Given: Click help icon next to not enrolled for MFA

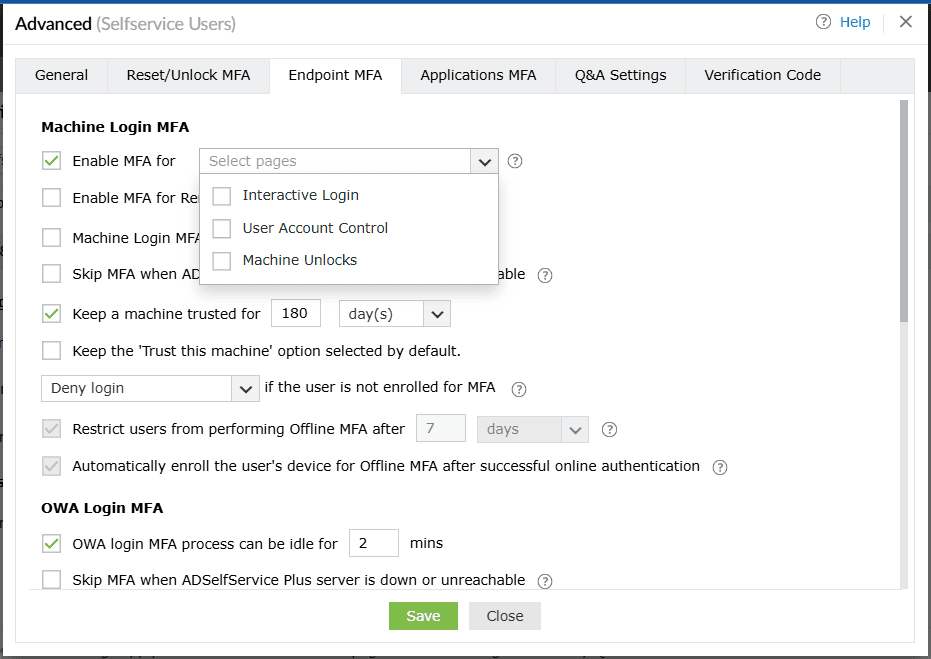Looking at the screenshot, I should (519, 389).
